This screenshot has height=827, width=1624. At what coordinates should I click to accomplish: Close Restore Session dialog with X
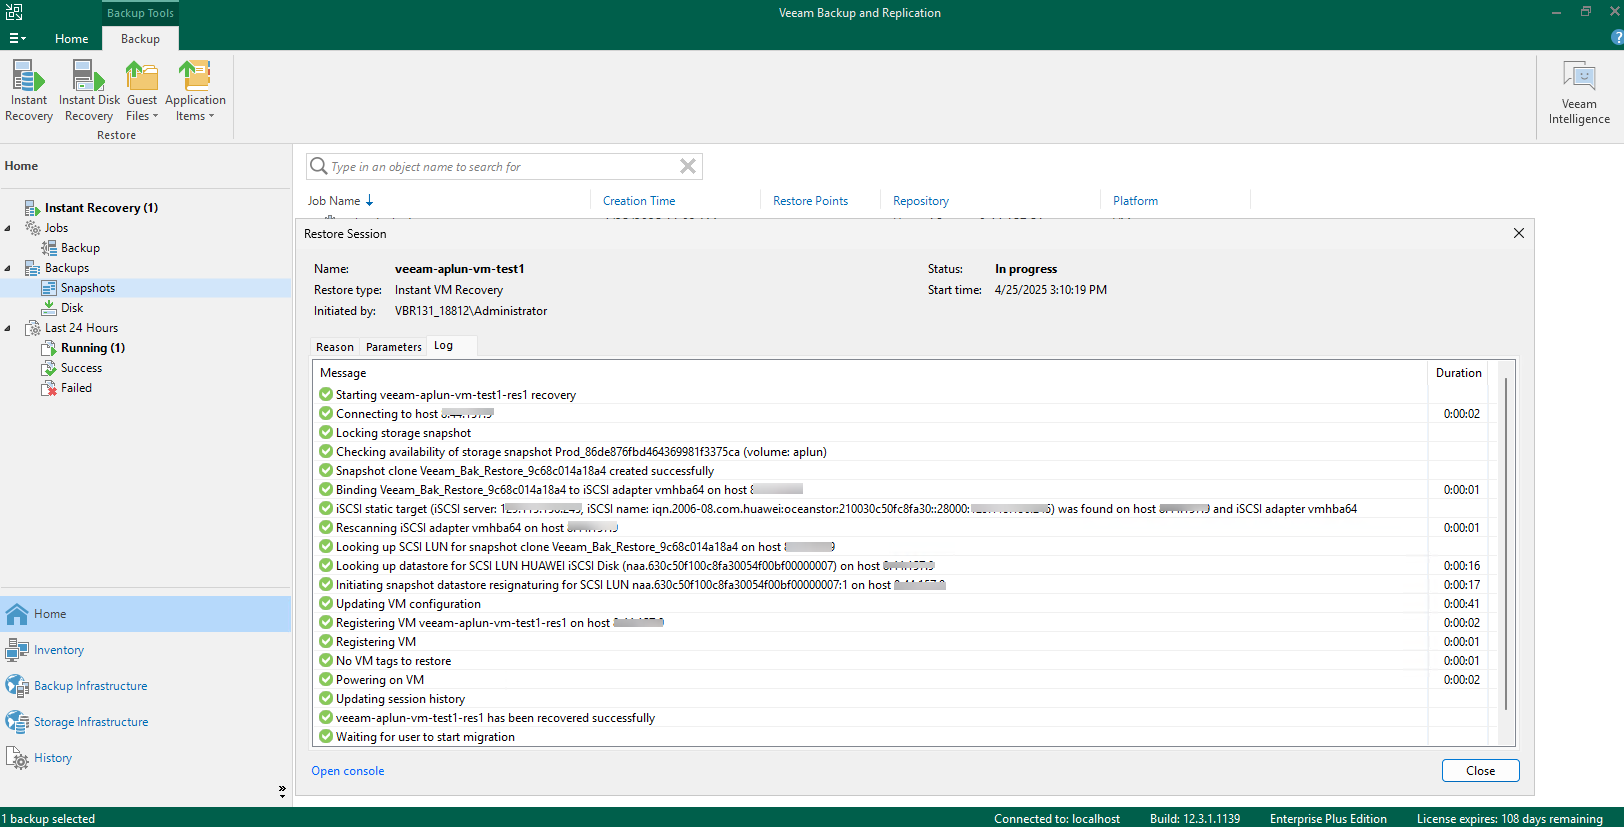click(x=1518, y=233)
